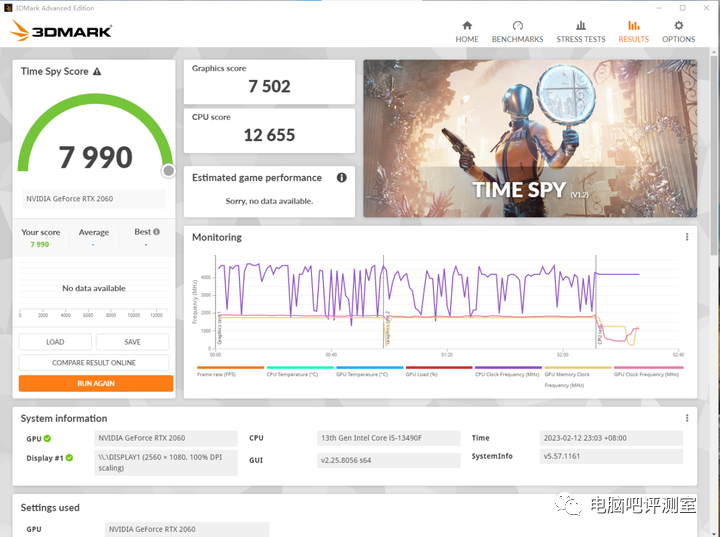This screenshot has width=720, height=537.
Task: Click the Time Spy benchmark image
Action: [x=530, y=138]
